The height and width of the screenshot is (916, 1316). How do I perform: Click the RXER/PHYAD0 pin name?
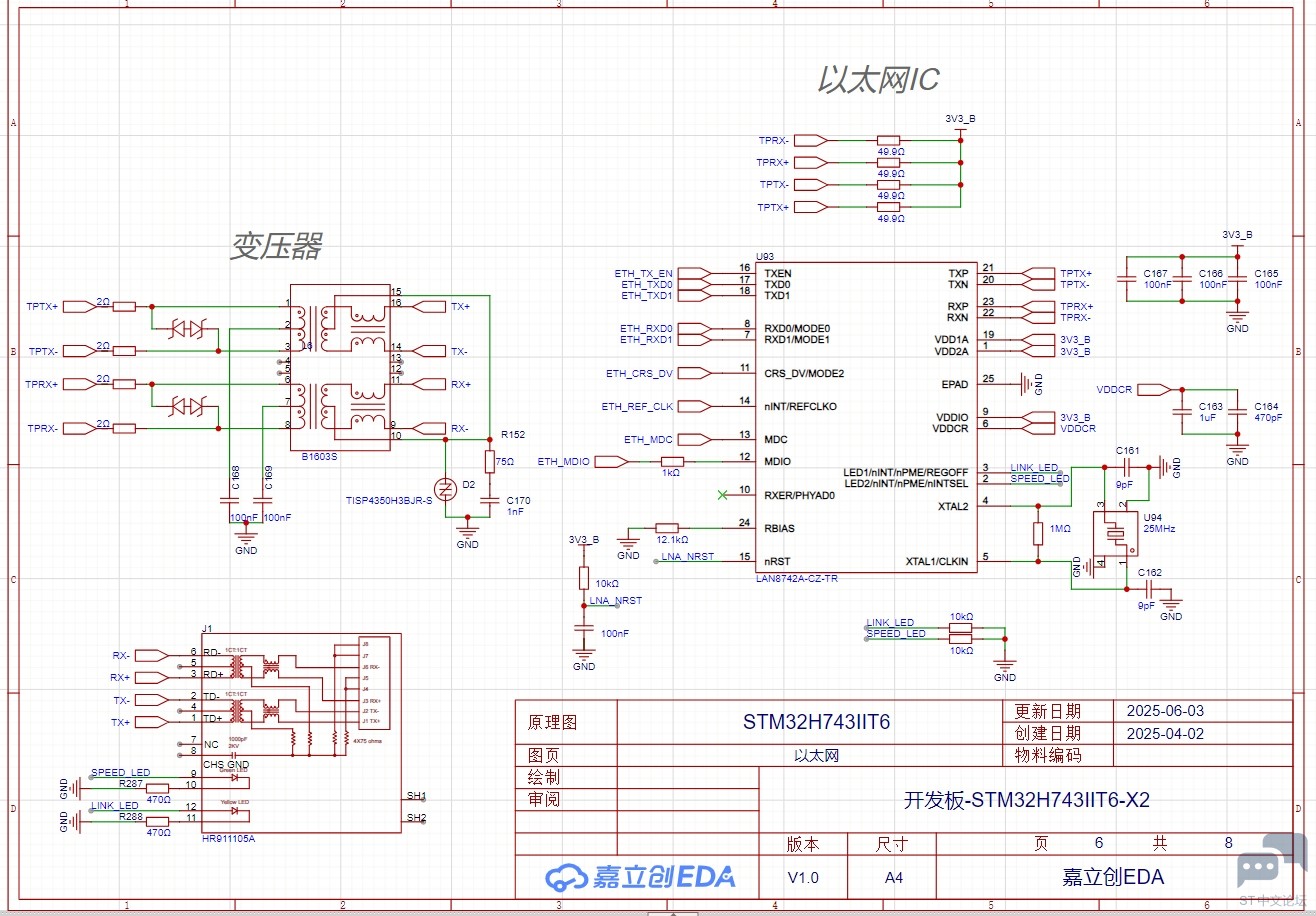pyautogui.click(x=800, y=495)
